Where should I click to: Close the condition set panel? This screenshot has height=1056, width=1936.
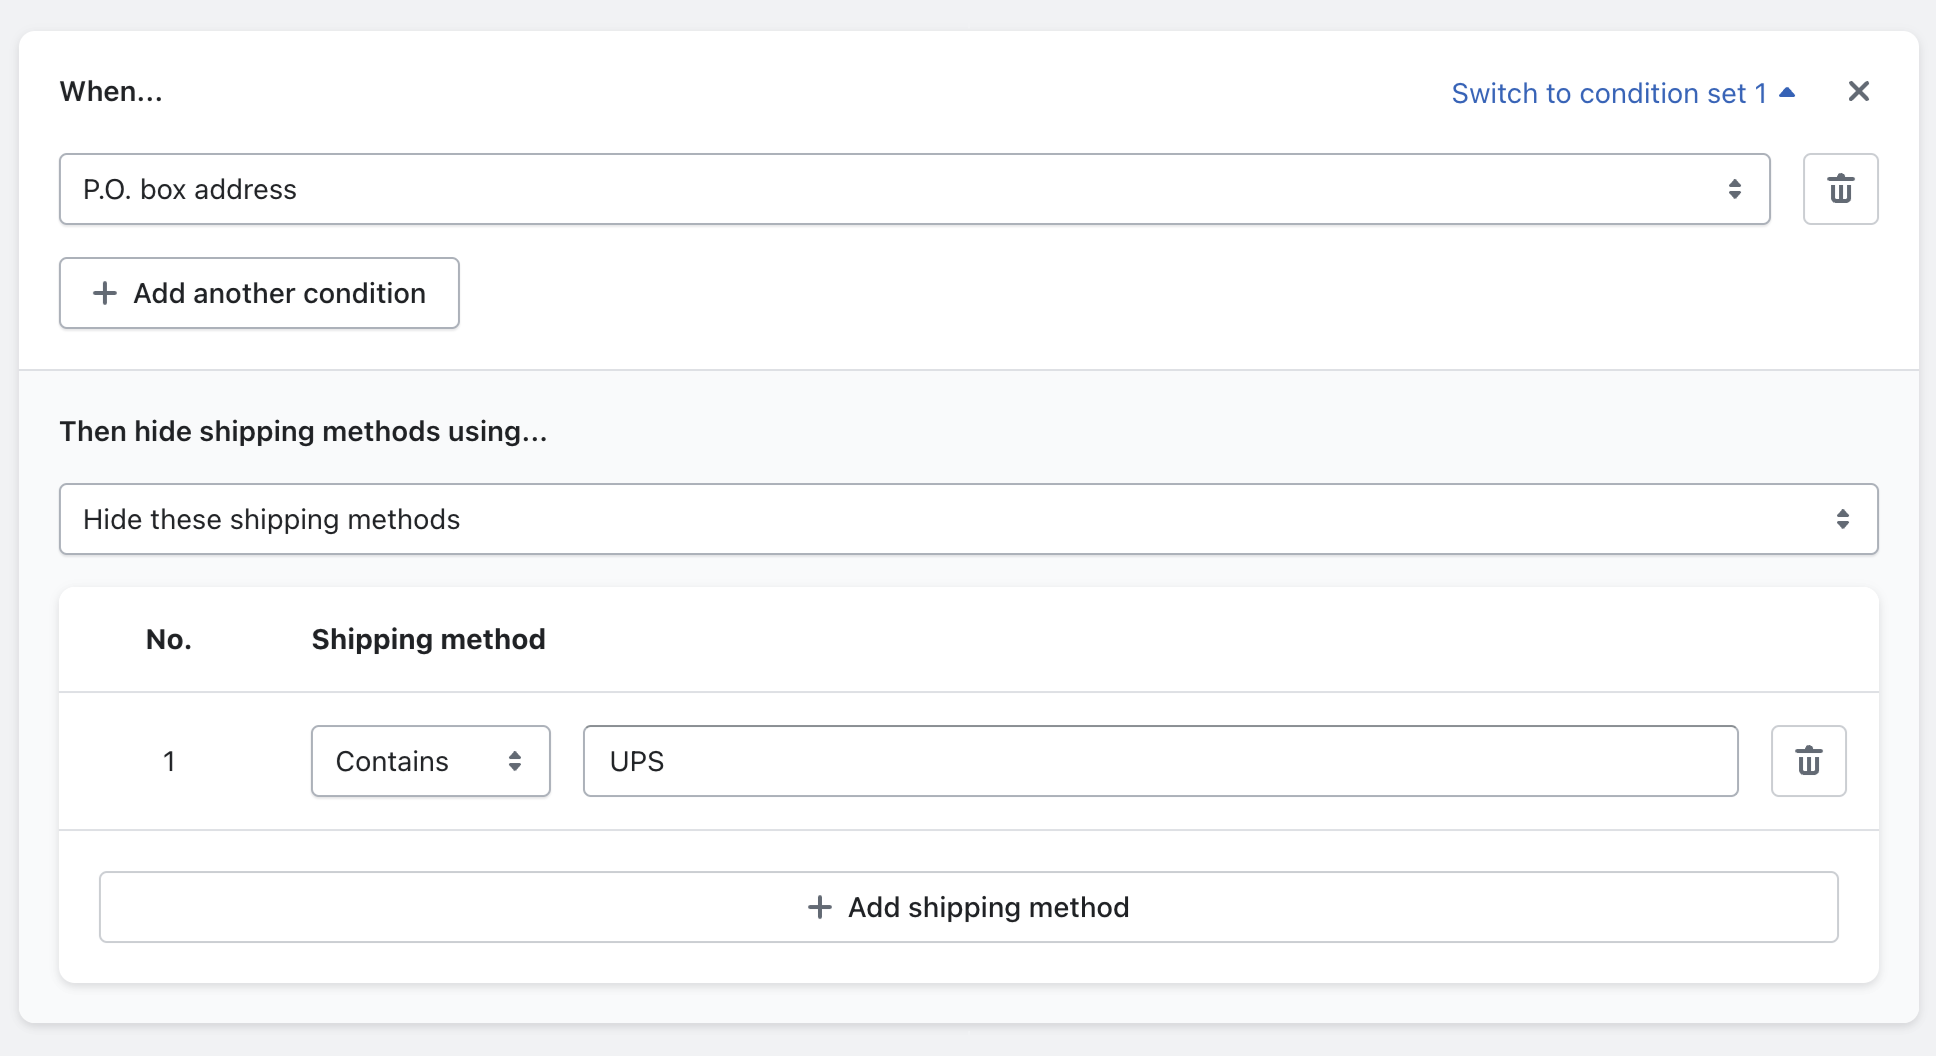[x=1859, y=91]
